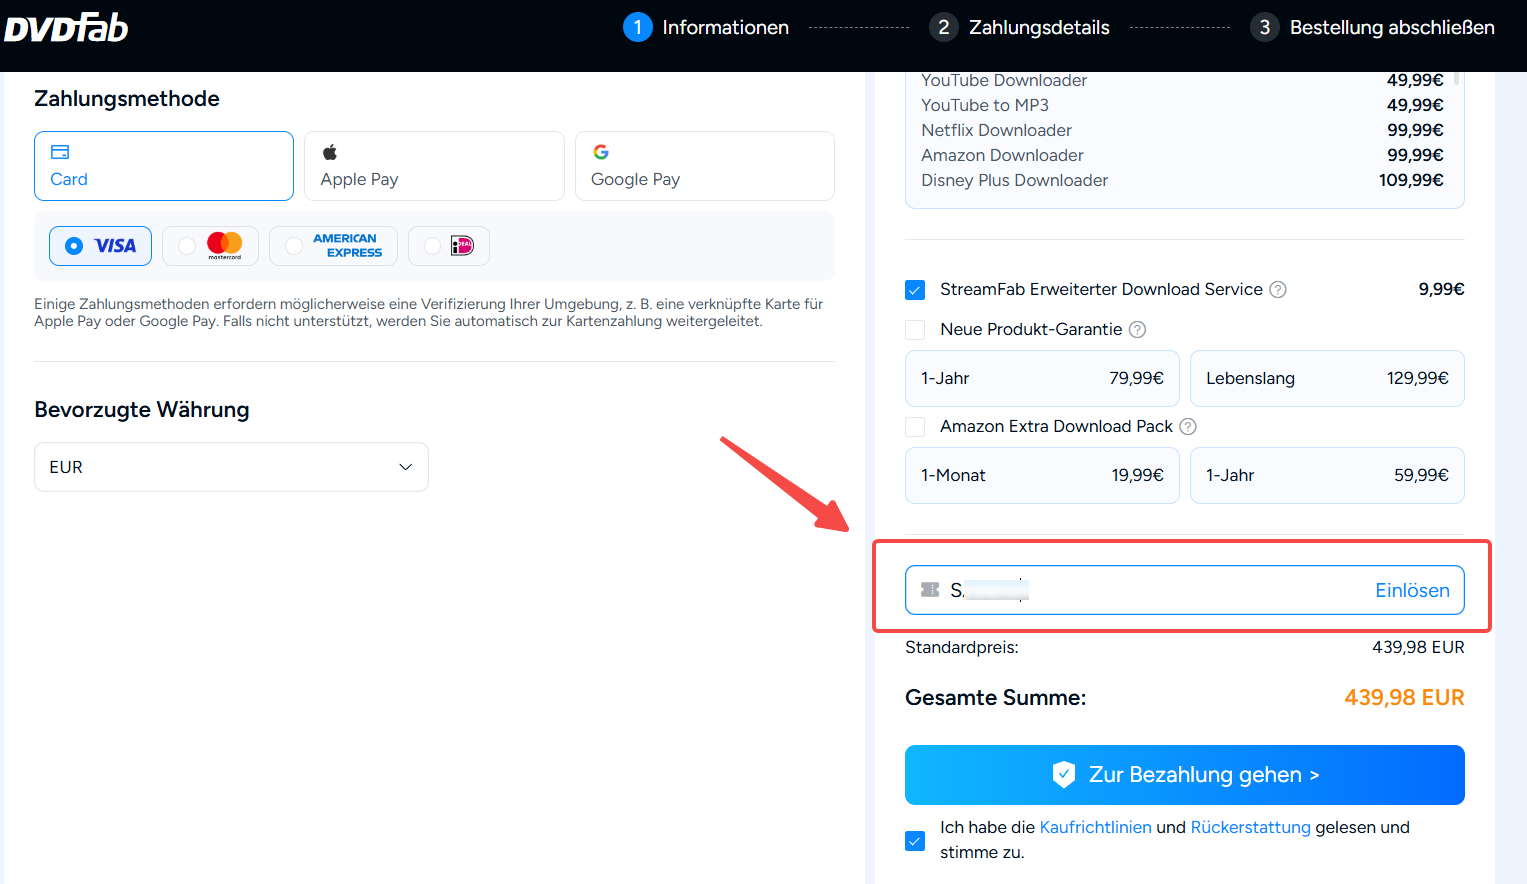
Task: Open the Kaufrichtlinien link
Action: pos(1096,827)
